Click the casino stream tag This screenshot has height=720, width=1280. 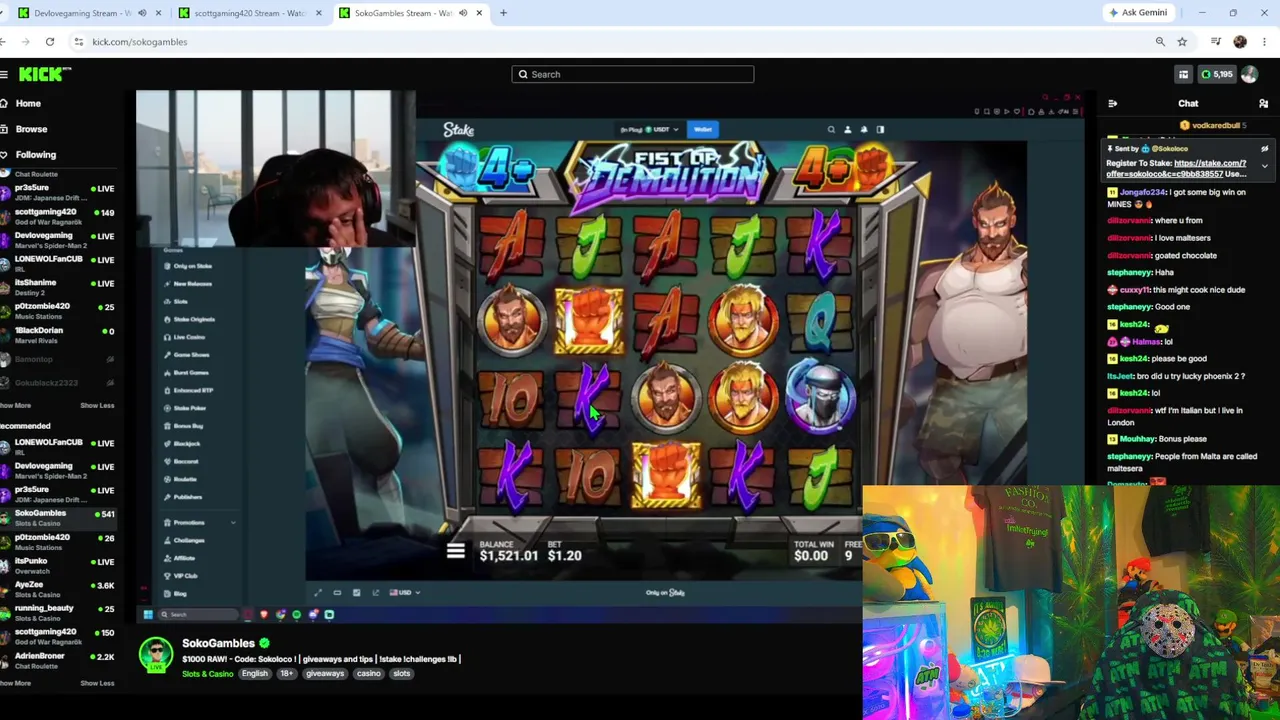coord(369,674)
